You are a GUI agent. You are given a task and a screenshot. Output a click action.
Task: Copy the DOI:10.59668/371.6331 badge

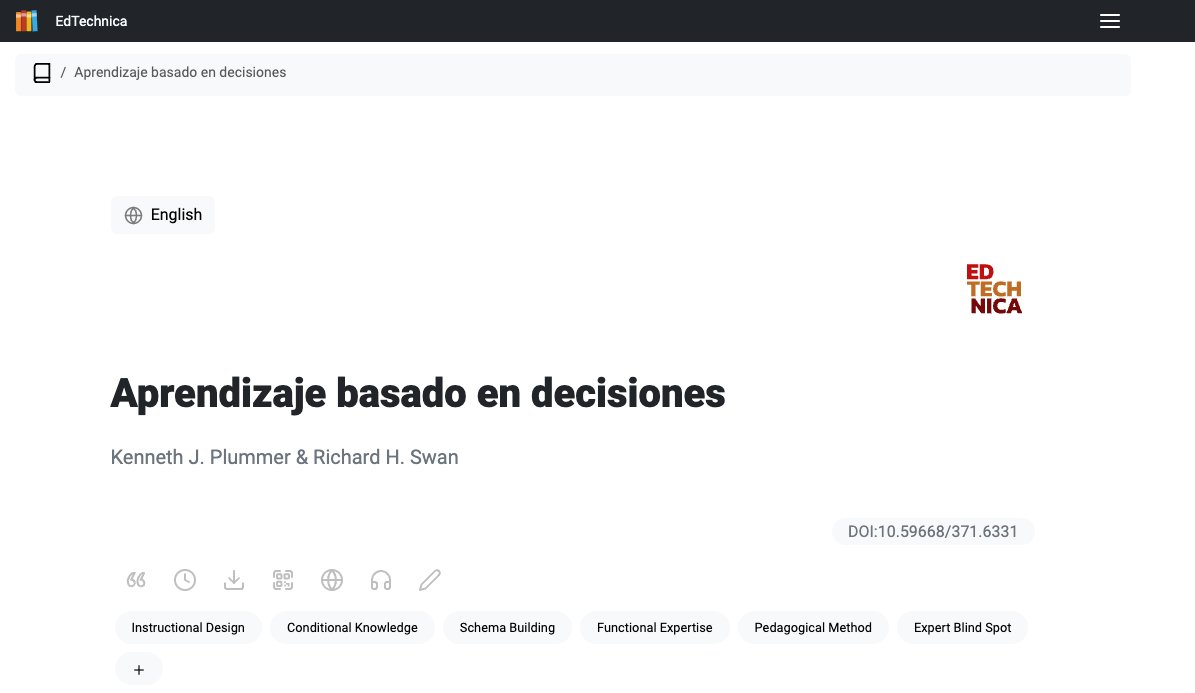point(933,531)
